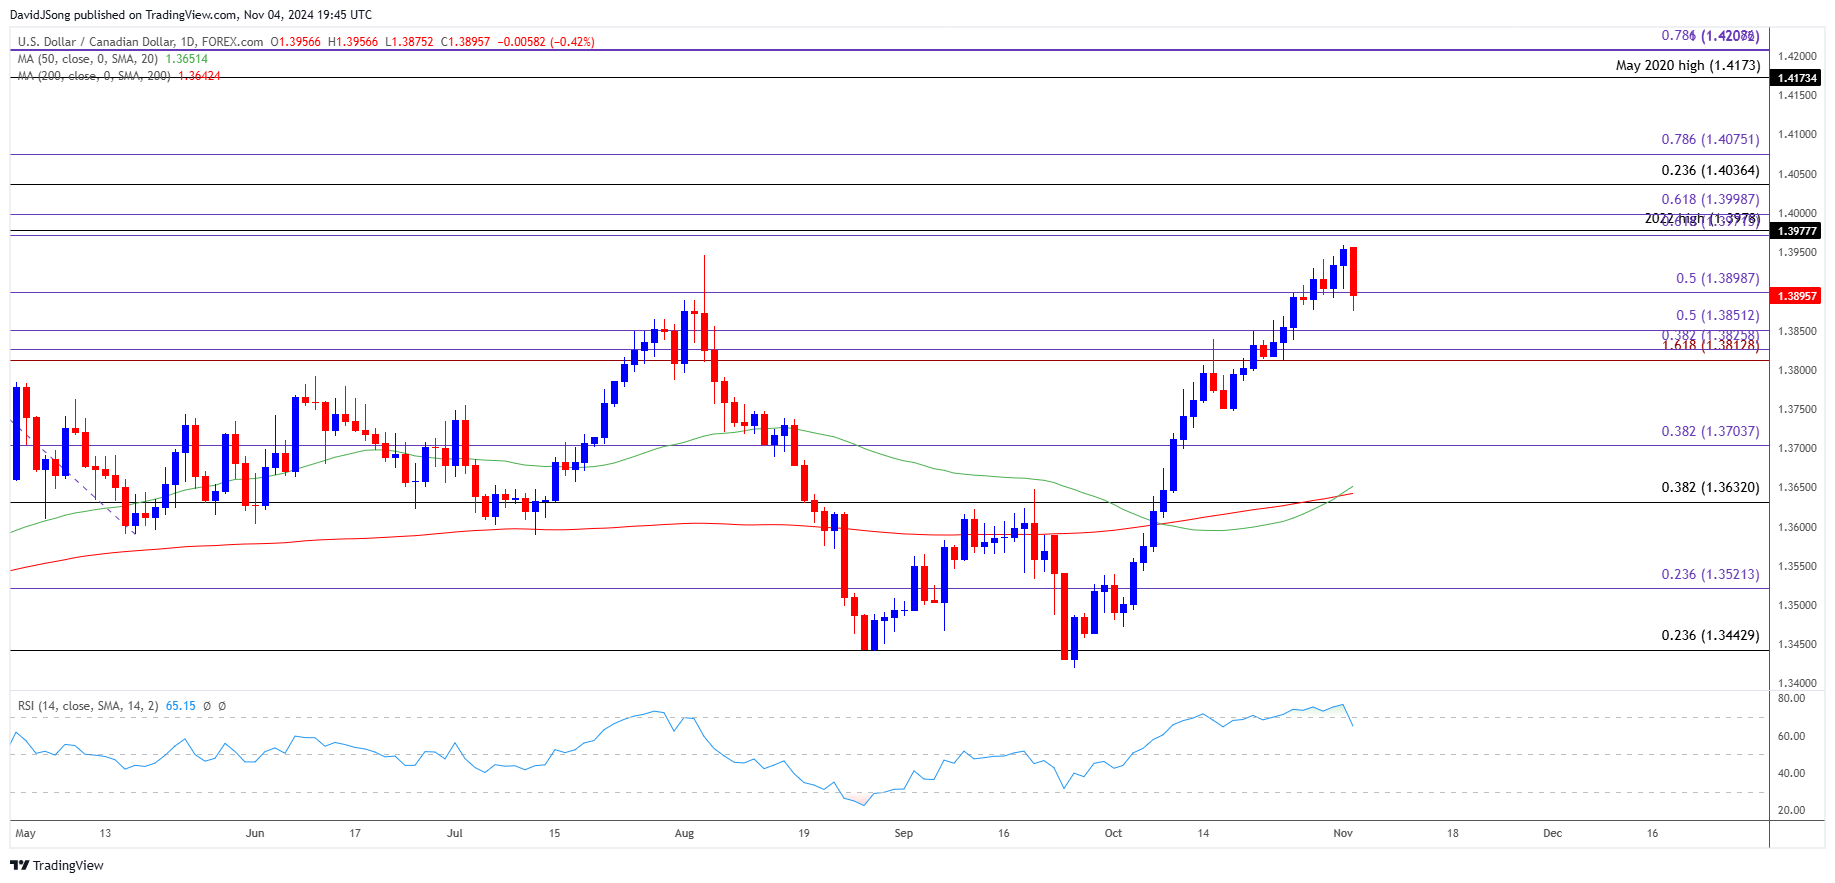Click the 0.5 (1.38512) Fibonacci label
Image resolution: width=1835 pixels, height=883 pixels.
tap(1717, 316)
